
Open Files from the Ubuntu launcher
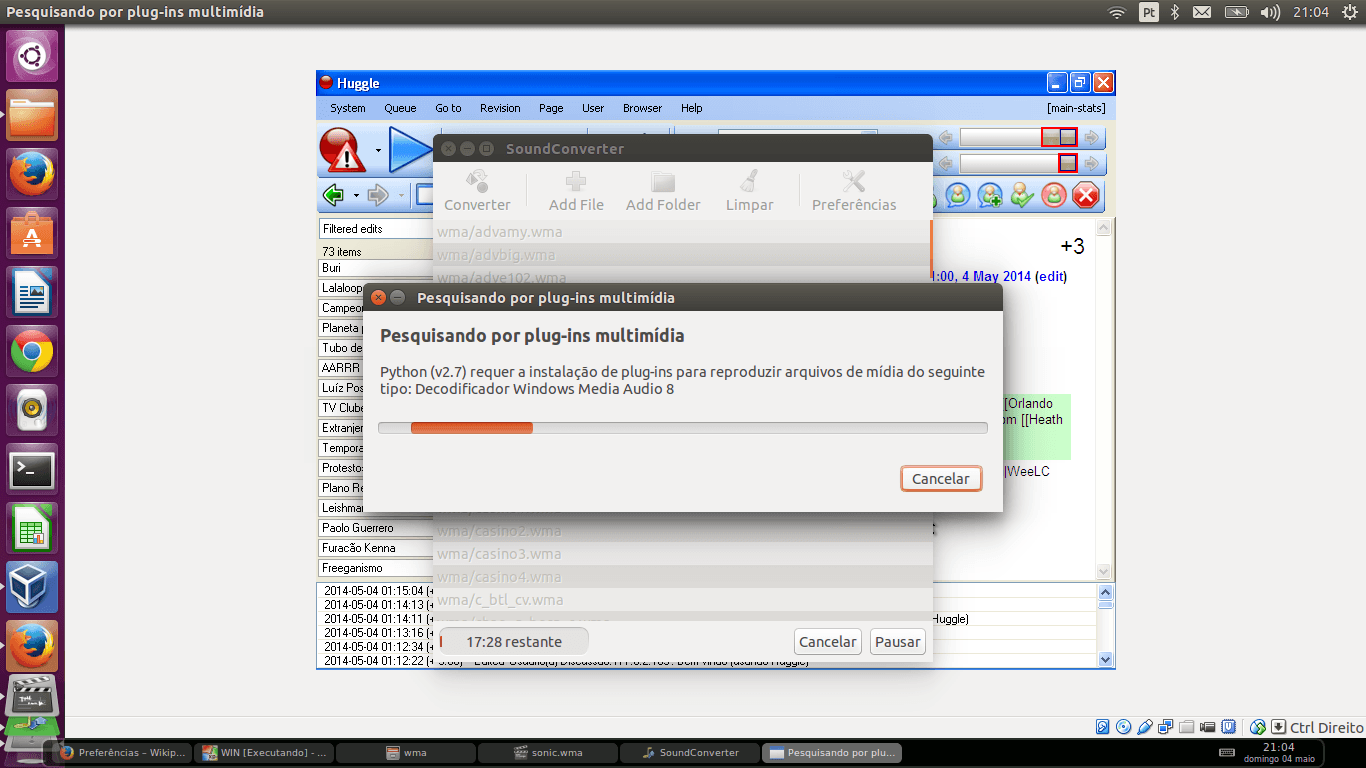[32, 115]
